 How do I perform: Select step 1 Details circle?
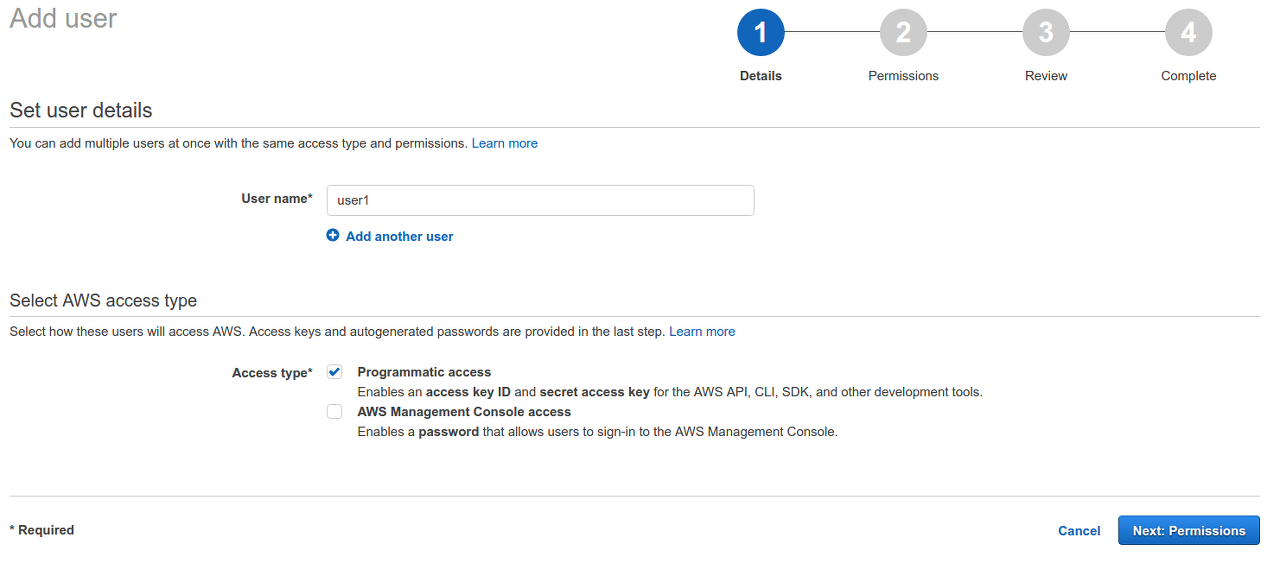point(761,33)
